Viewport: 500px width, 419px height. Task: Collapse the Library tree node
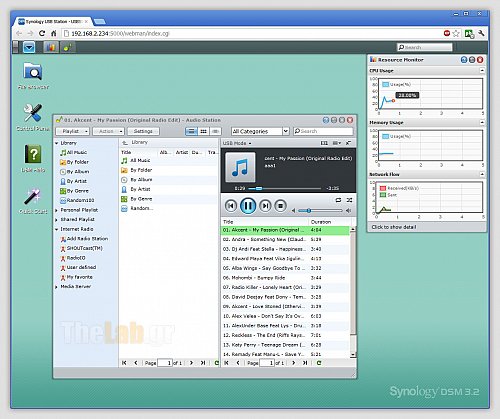pos(57,143)
